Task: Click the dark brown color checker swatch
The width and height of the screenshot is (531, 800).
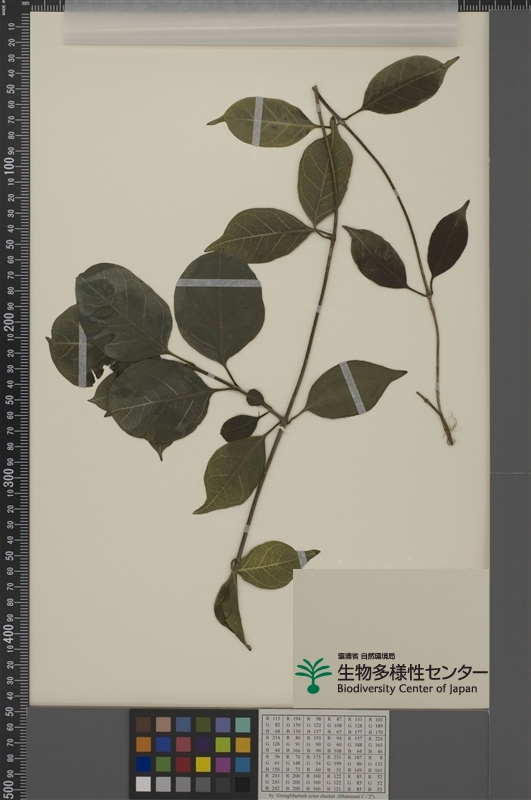Action: click(x=144, y=724)
